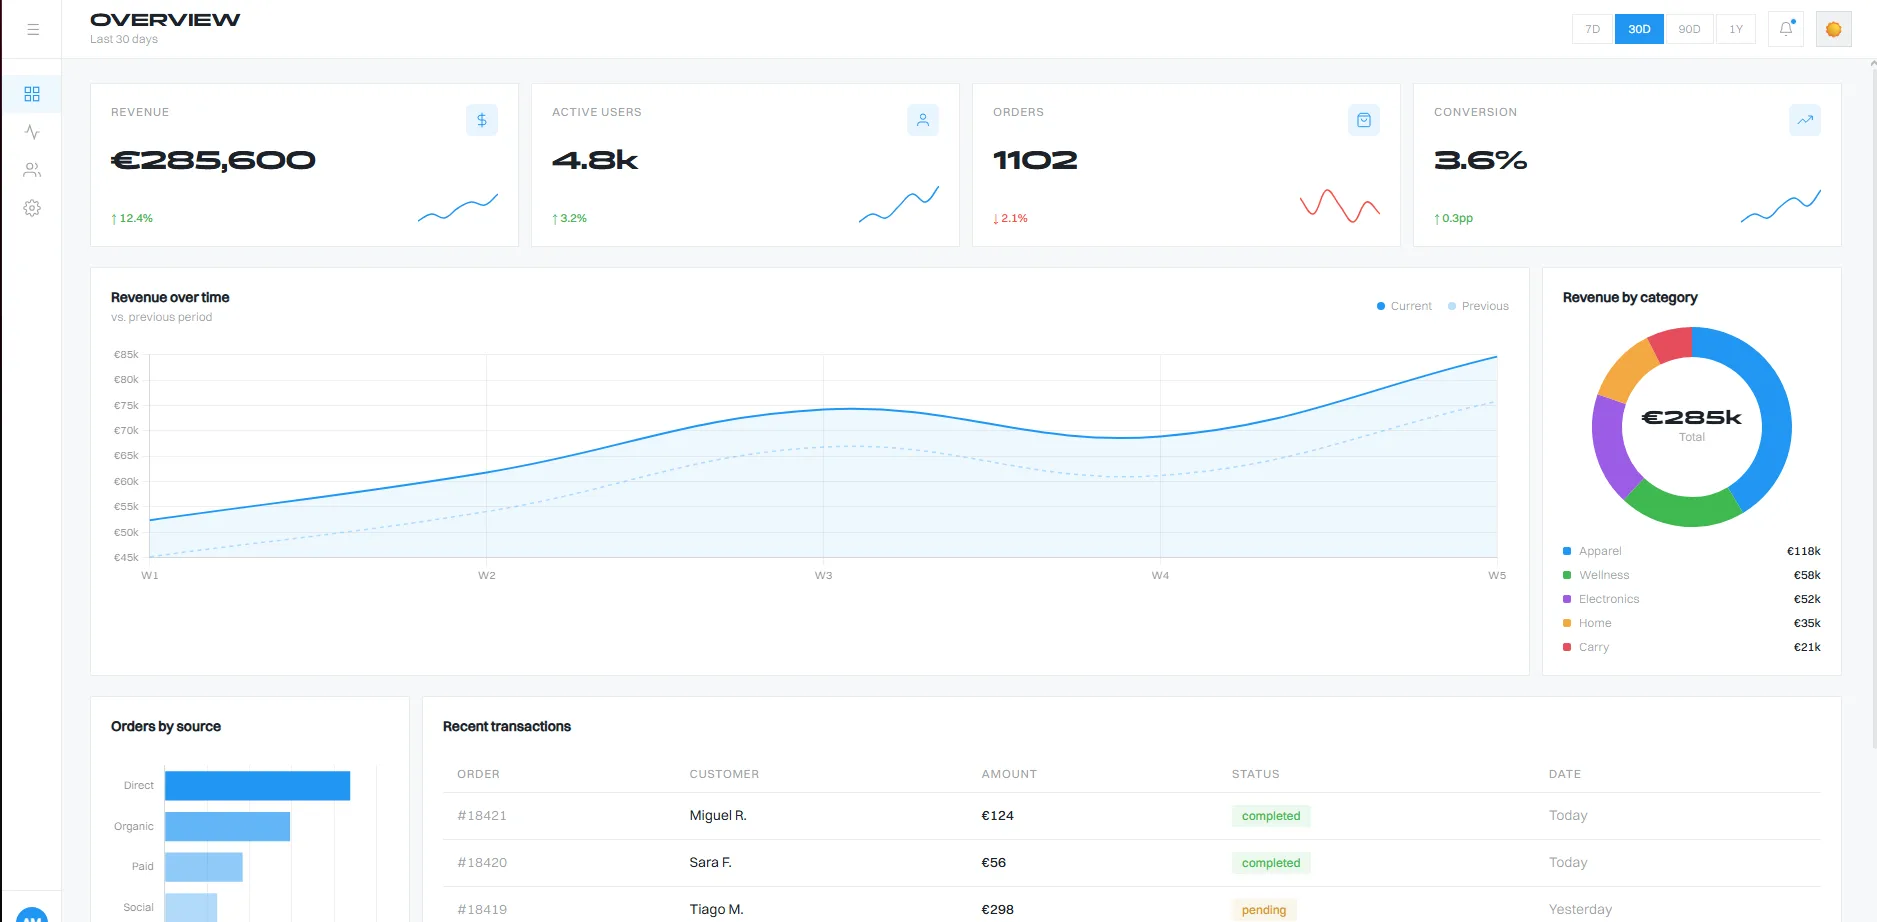The height and width of the screenshot is (922, 1877).
Task: Click the Apparel legend color swatch
Action: pos(1567,551)
